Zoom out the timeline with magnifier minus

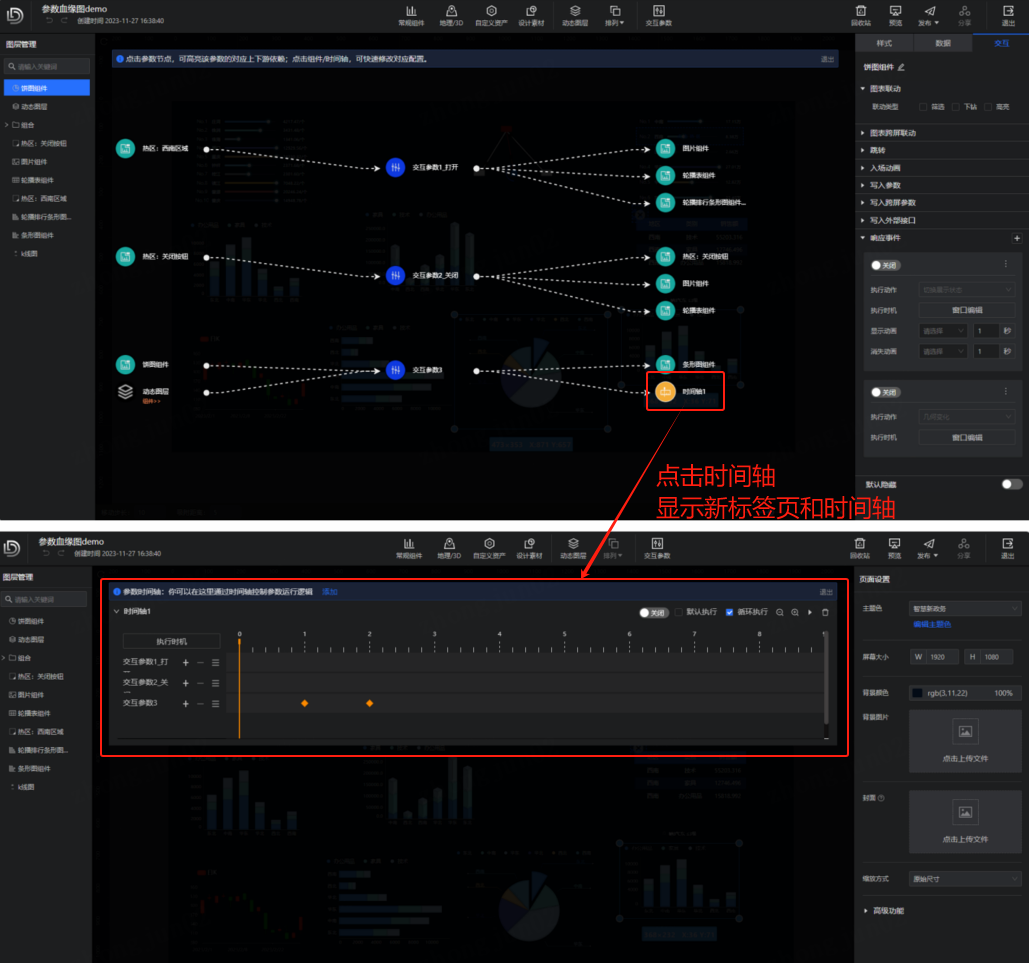coord(780,612)
